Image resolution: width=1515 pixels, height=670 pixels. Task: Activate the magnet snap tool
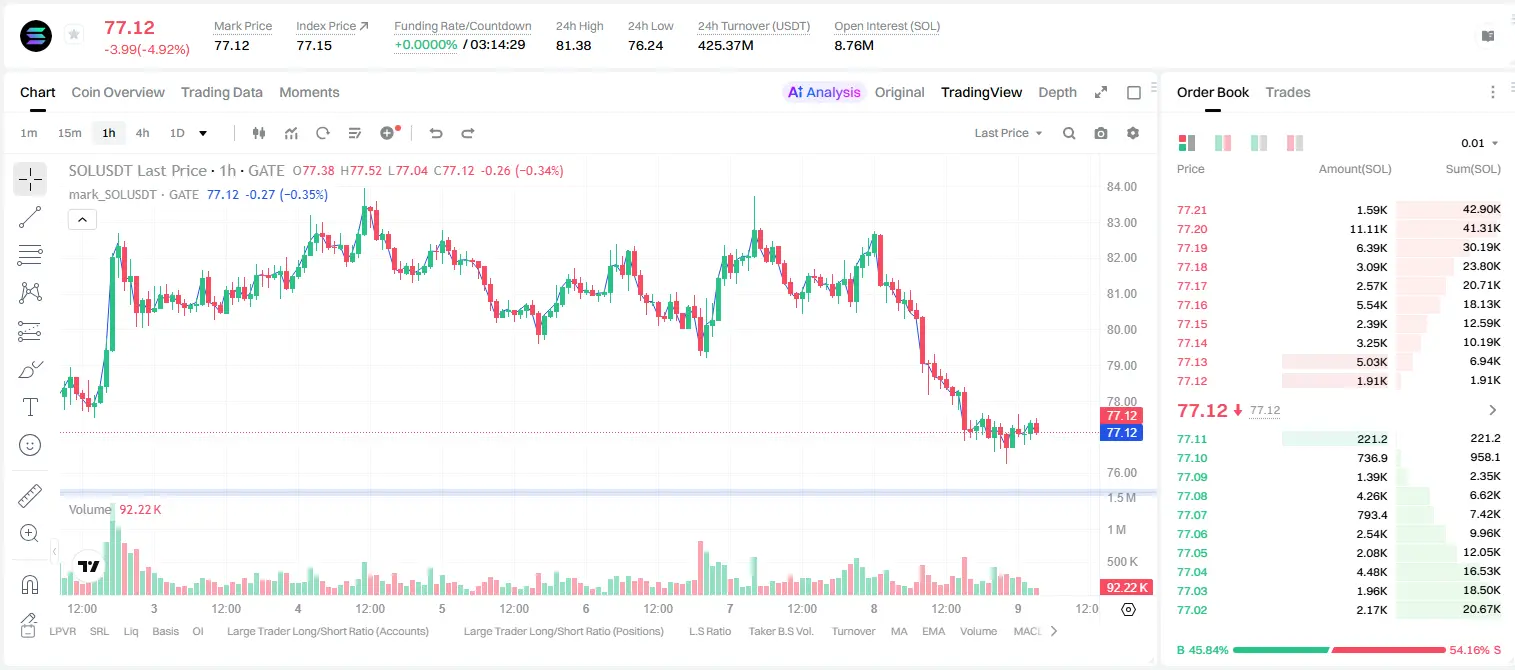click(30, 585)
